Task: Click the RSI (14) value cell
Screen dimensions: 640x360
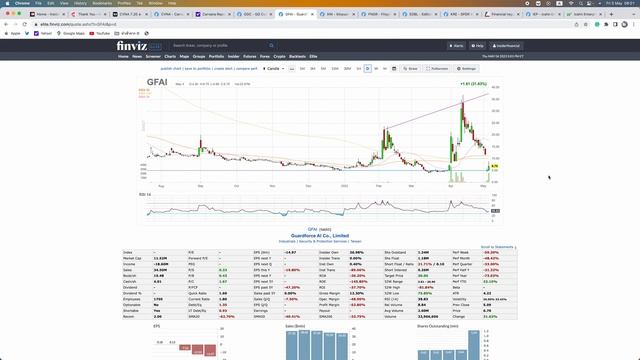Action: click(x=422, y=299)
